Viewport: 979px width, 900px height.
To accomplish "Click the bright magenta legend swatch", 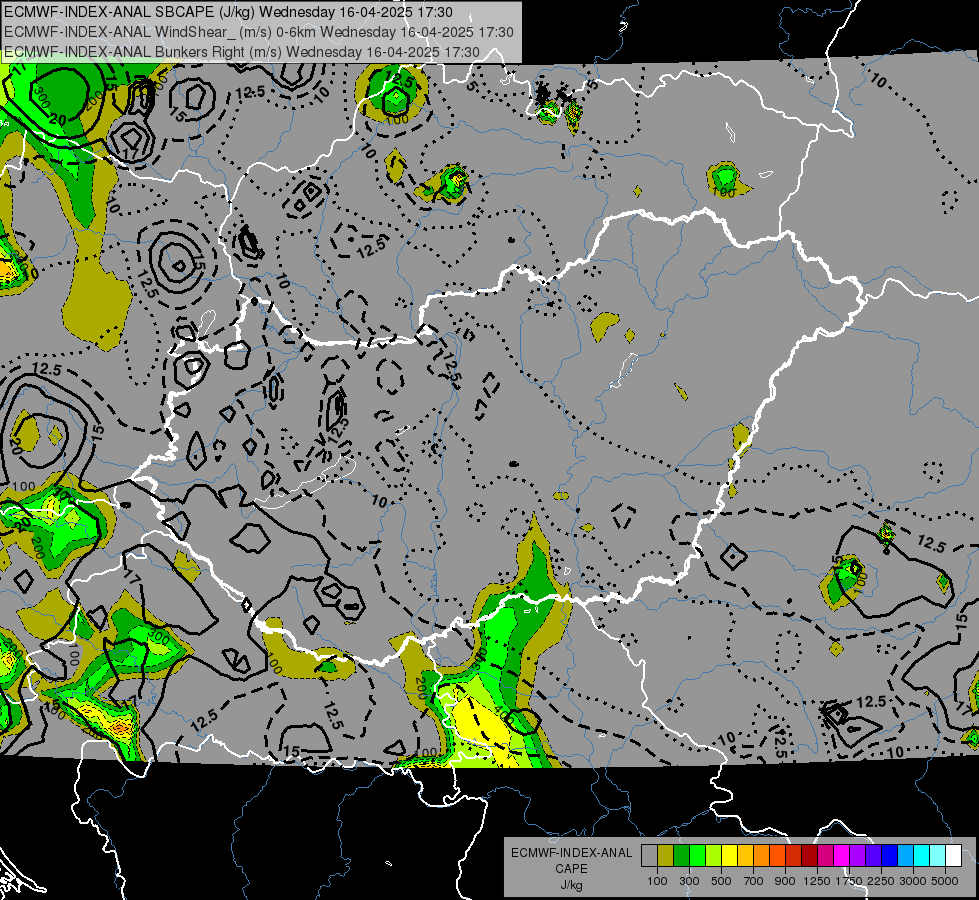I will (x=842, y=855).
